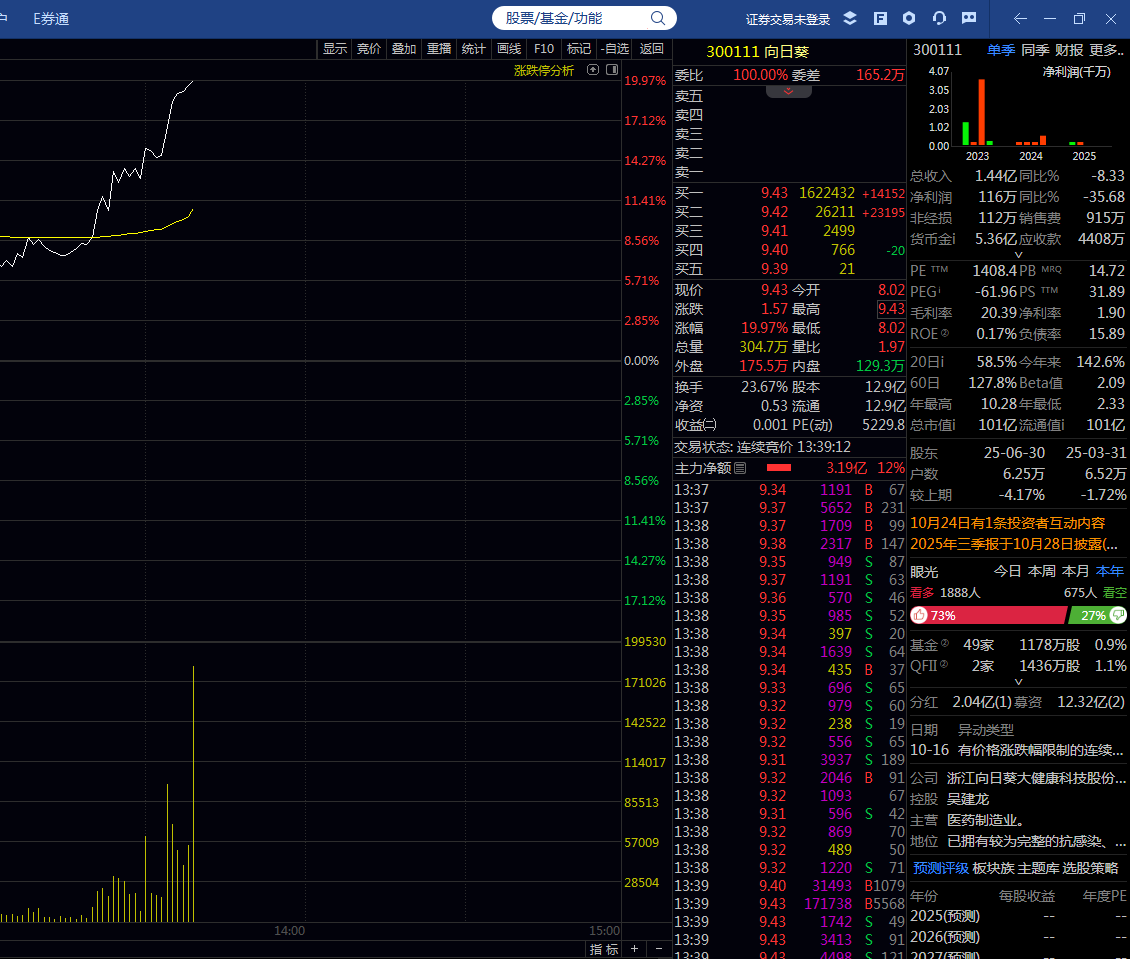Viewport: 1130px width, 959px height.
Task: Open the 主题库 tab
Action: (x=1038, y=868)
